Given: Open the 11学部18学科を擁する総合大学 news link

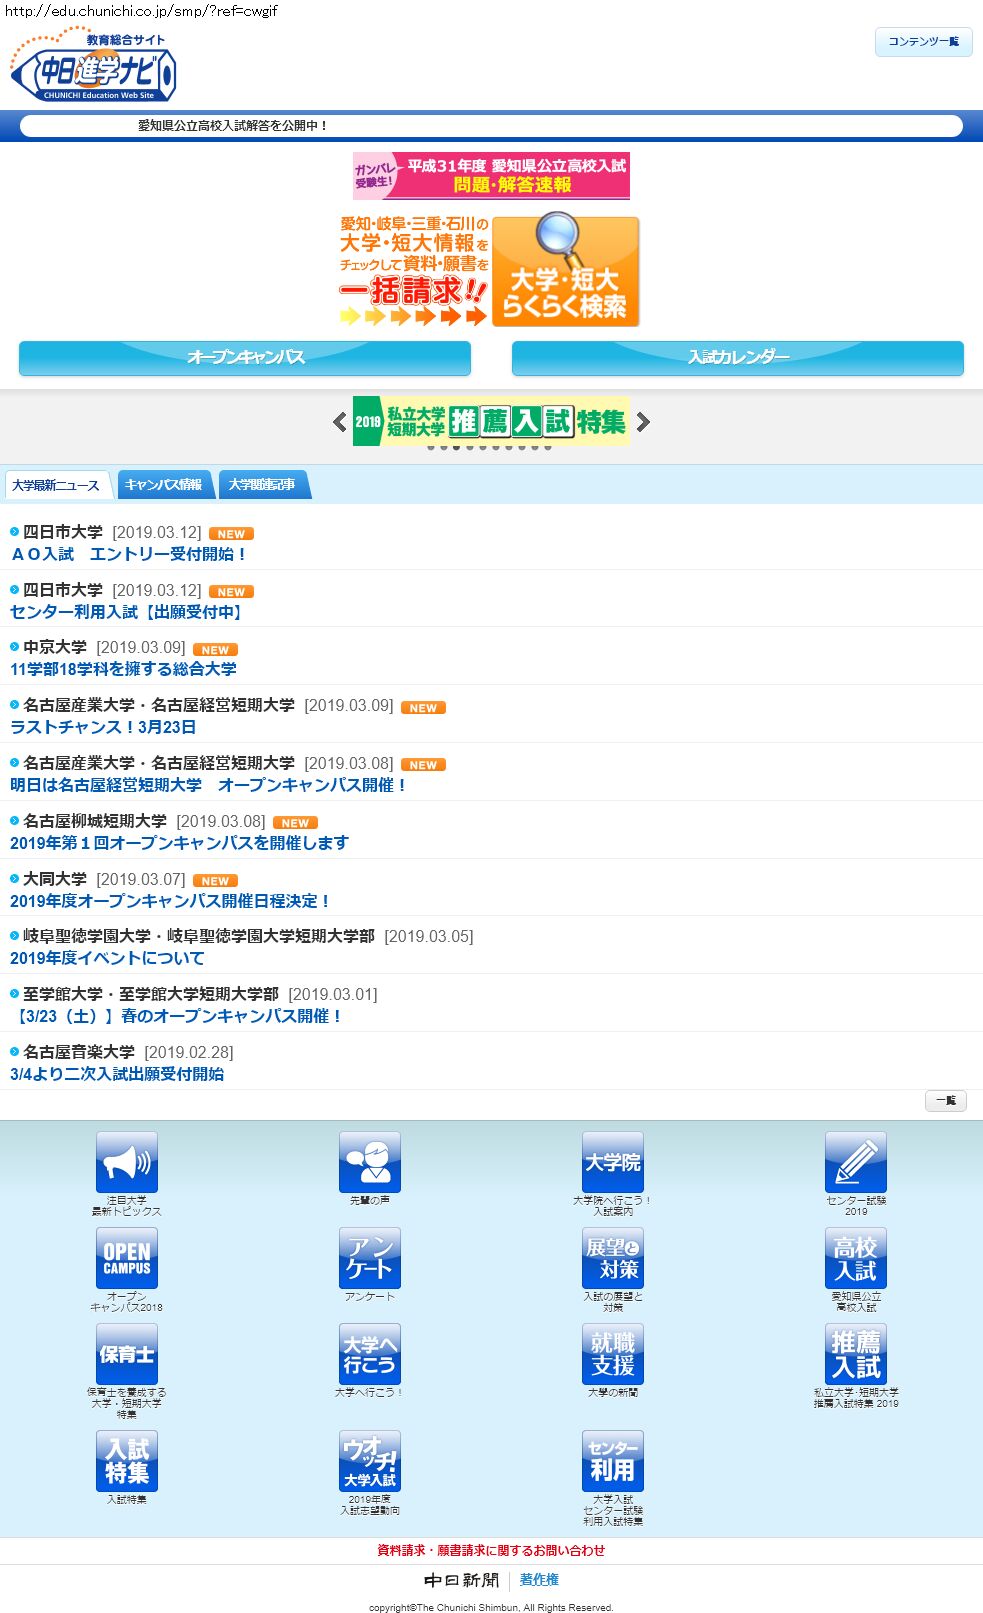Looking at the screenshot, I should 123,669.
